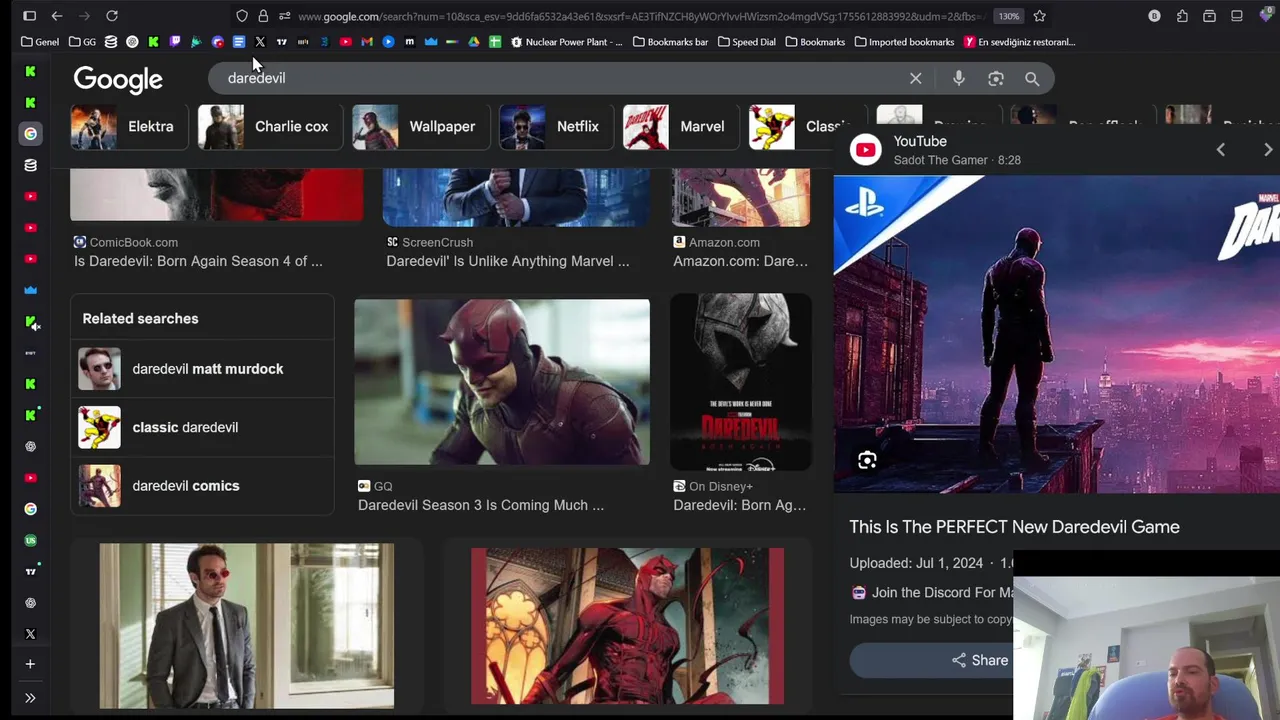Open the shield tracking protection icon

point(242,16)
